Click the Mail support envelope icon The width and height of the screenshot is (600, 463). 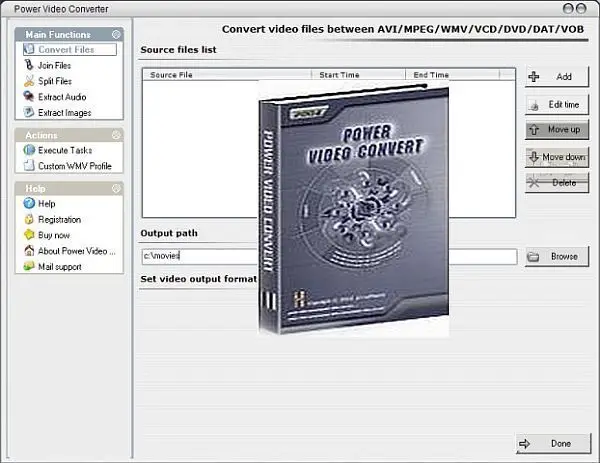(x=29, y=266)
